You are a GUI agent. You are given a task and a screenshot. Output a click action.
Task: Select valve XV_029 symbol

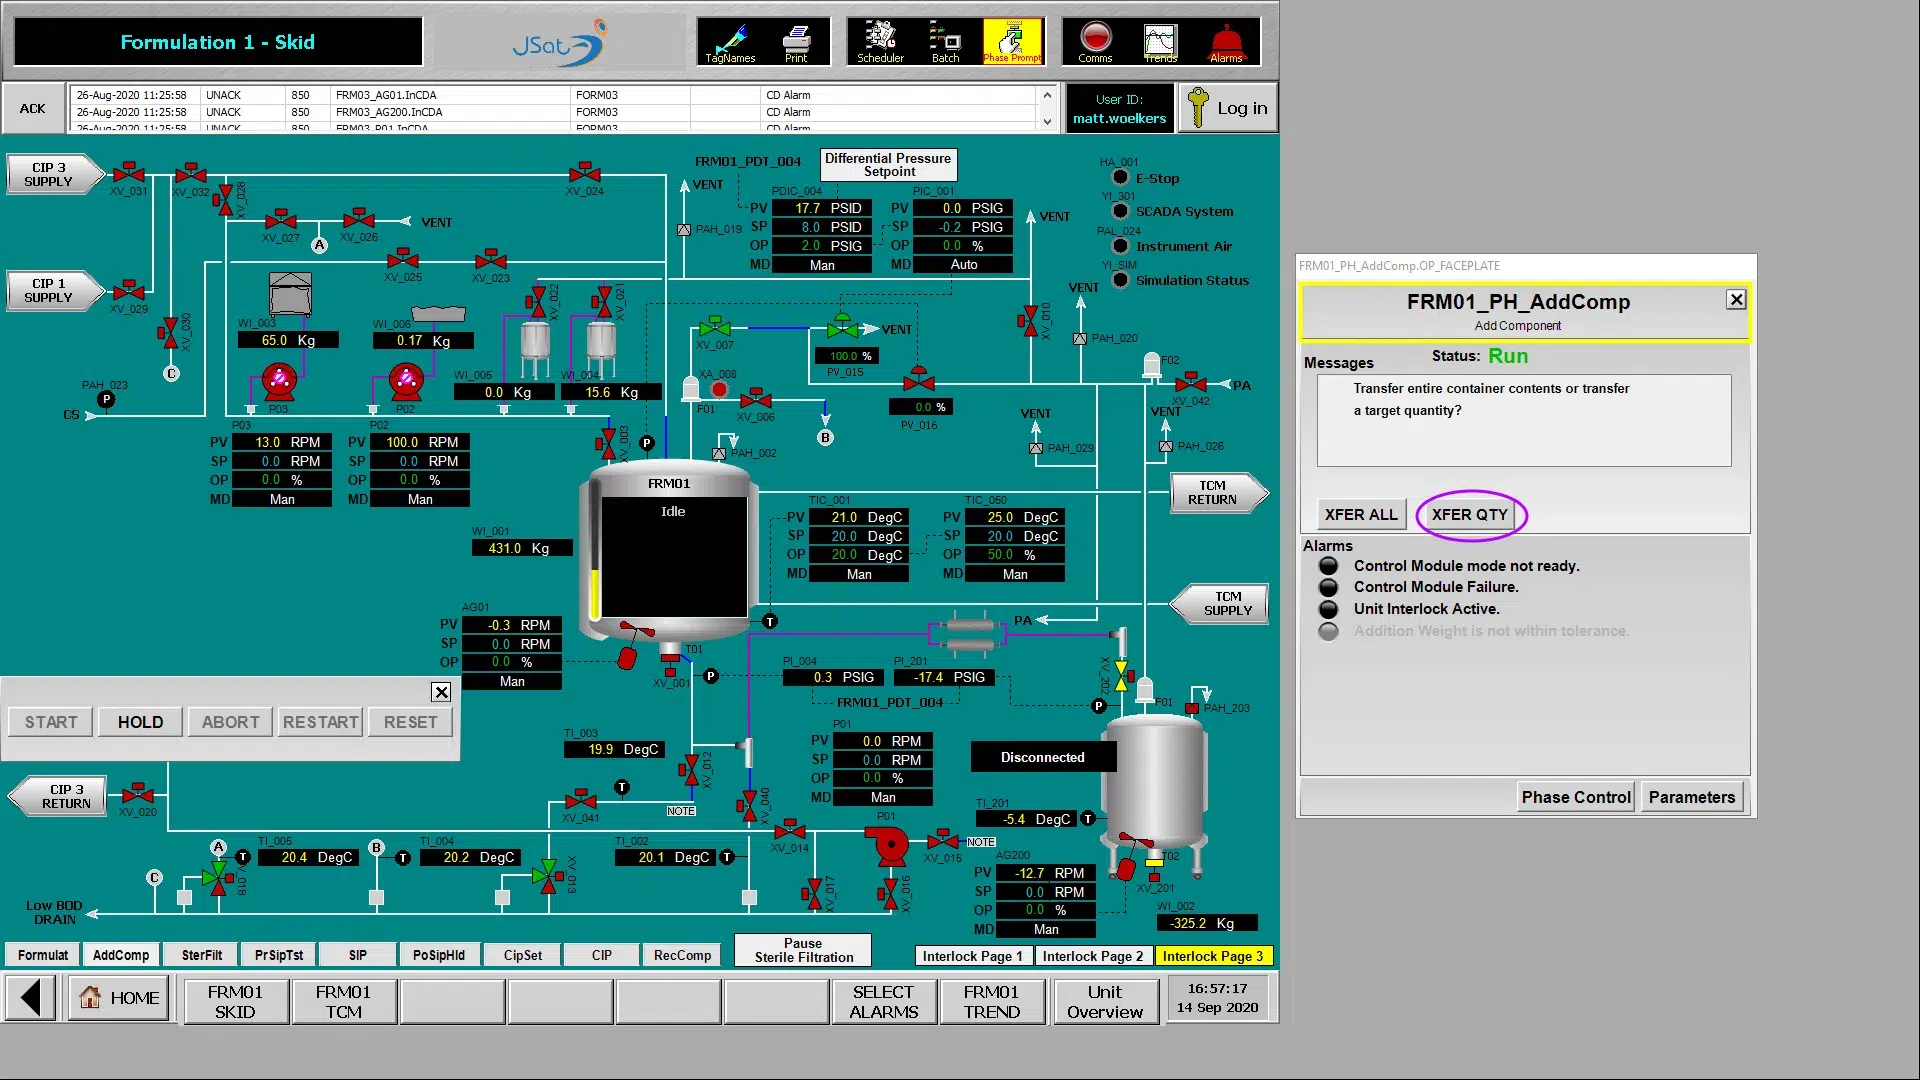click(x=129, y=292)
